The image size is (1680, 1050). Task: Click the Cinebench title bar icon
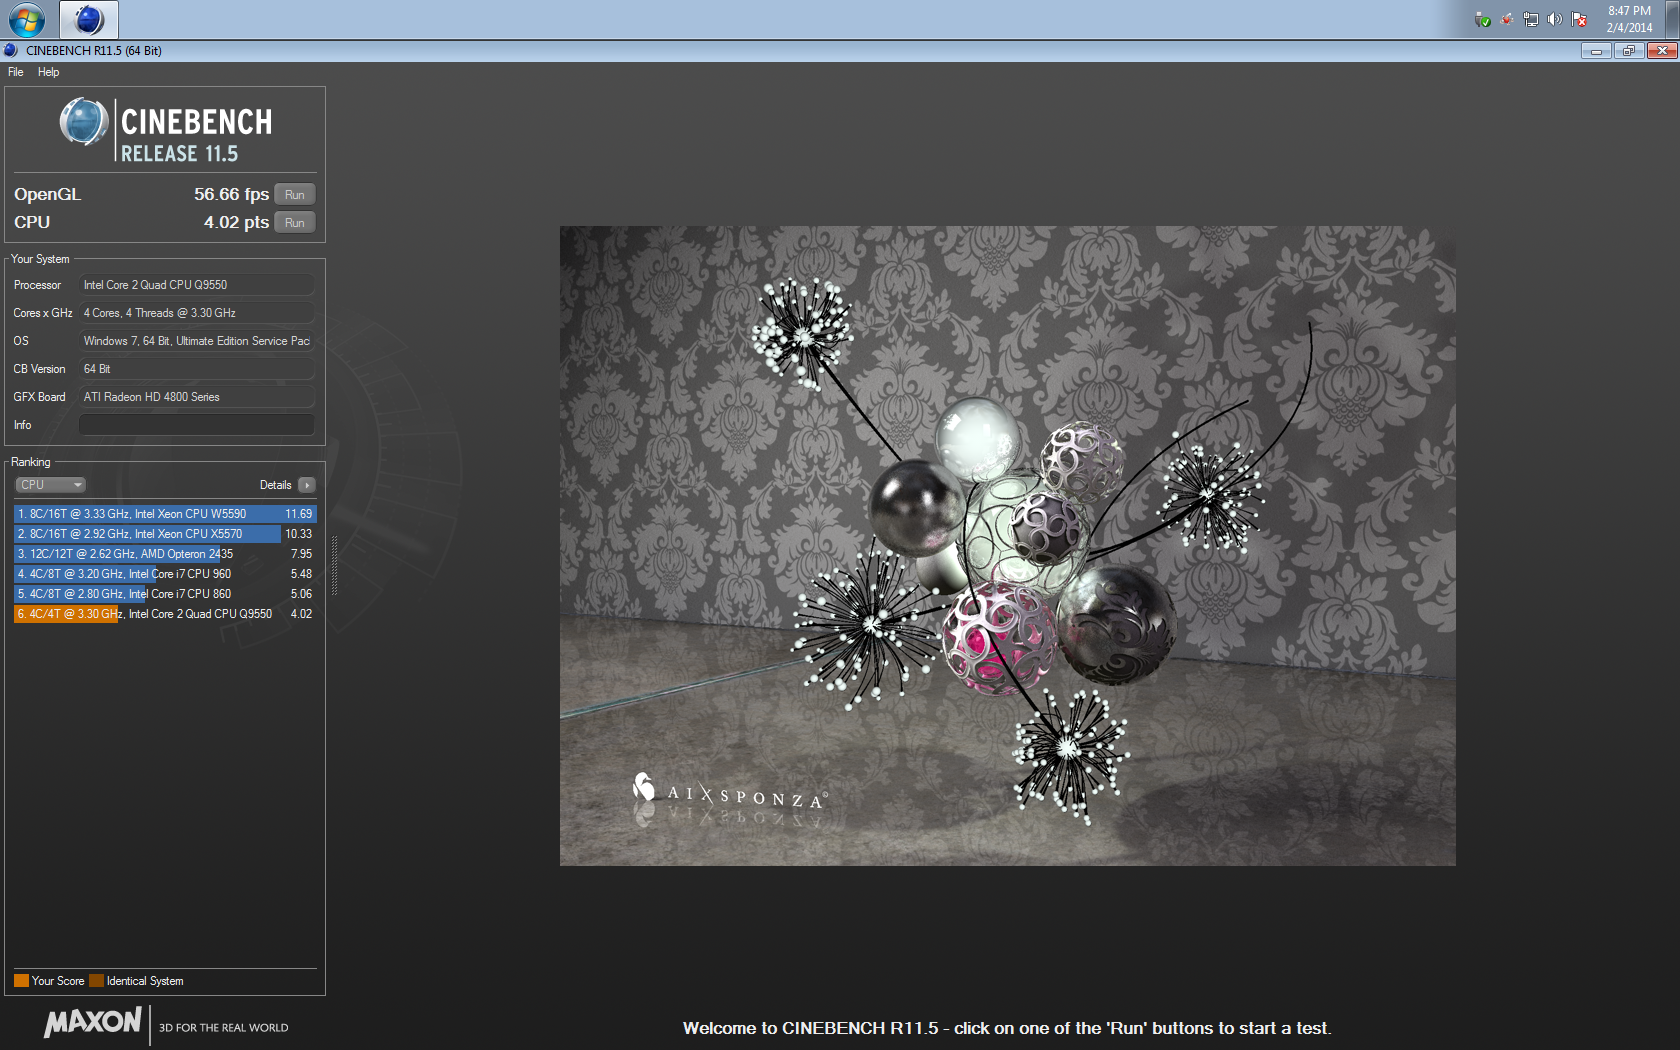point(11,50)
